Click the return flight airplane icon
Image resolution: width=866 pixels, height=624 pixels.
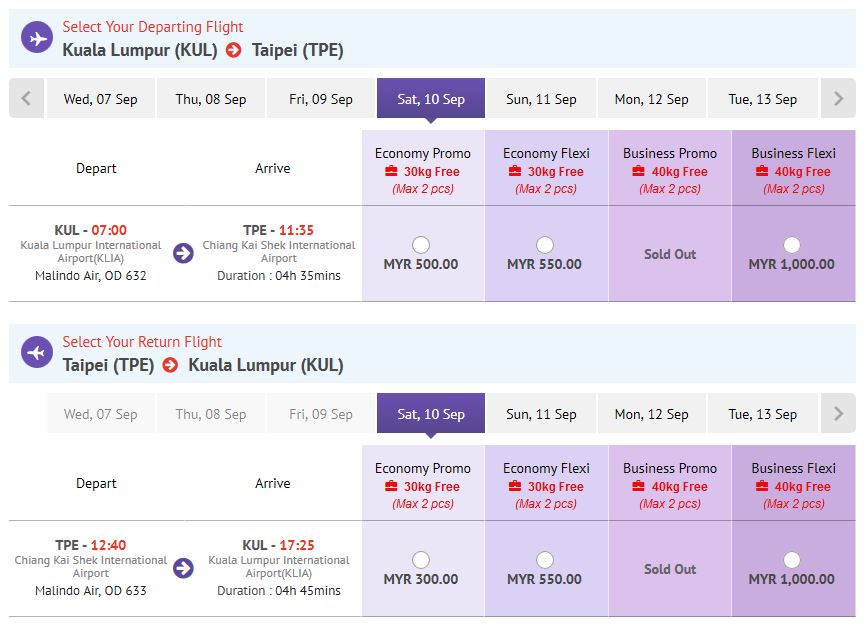[x=37, y=352]
